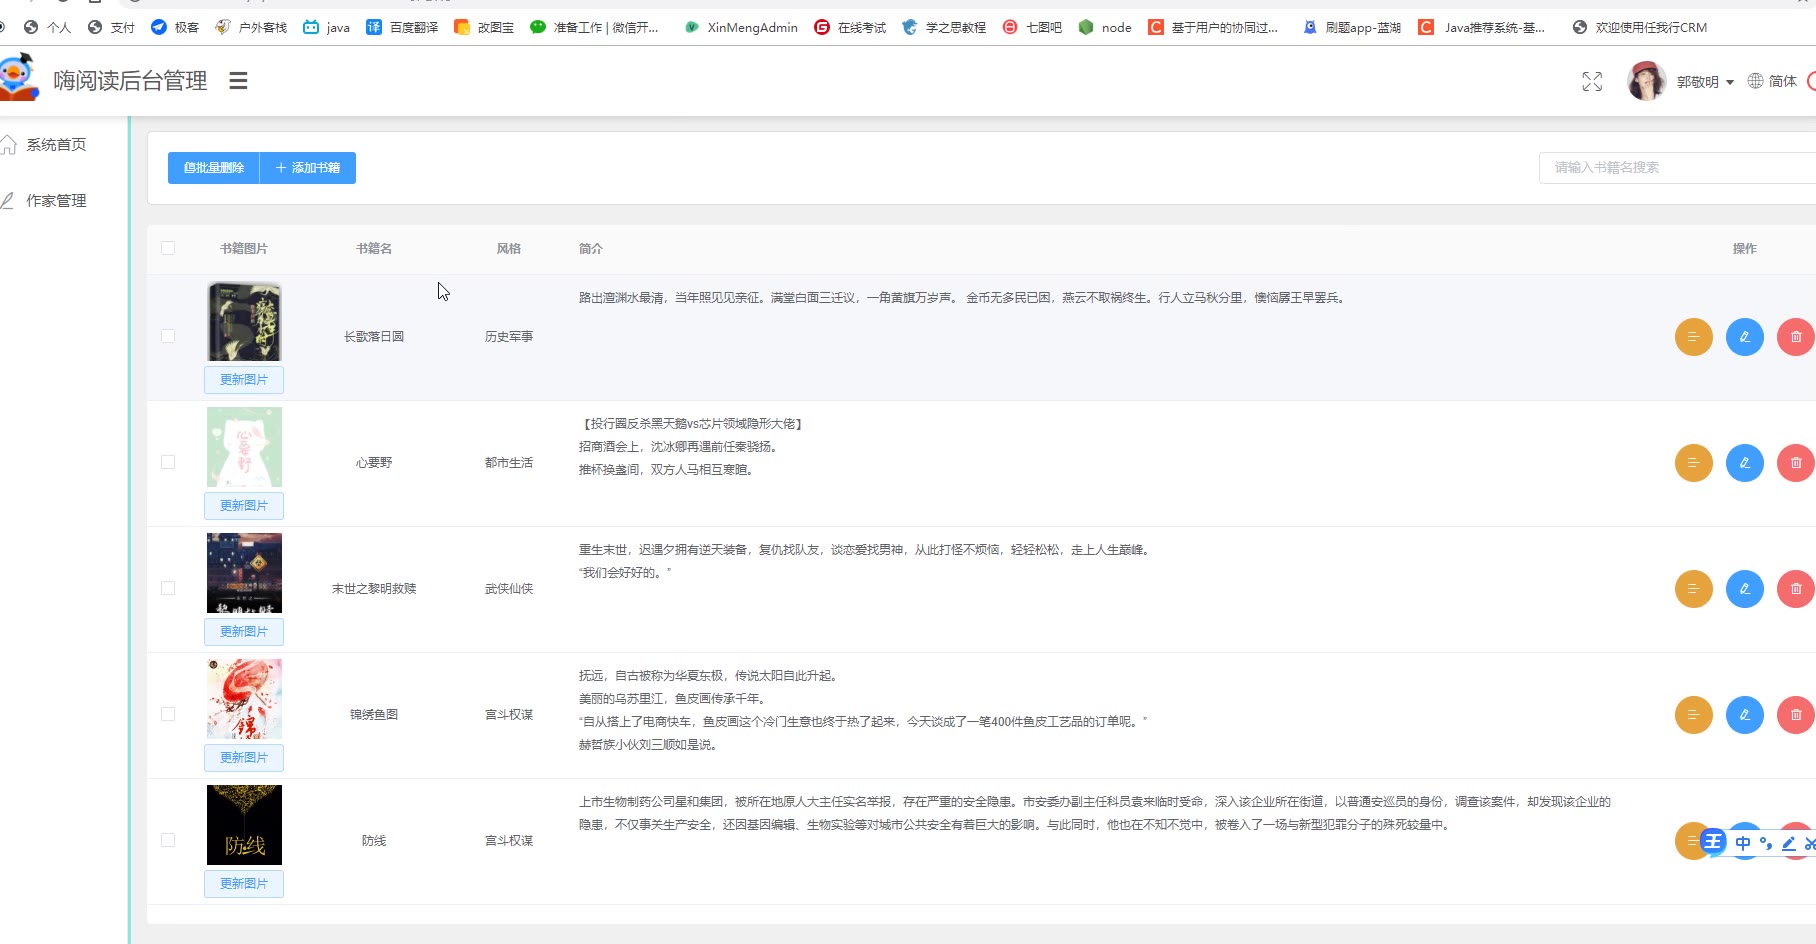Click the blue 王 input method icon

pyautogui.click(x=1713, y=842)
